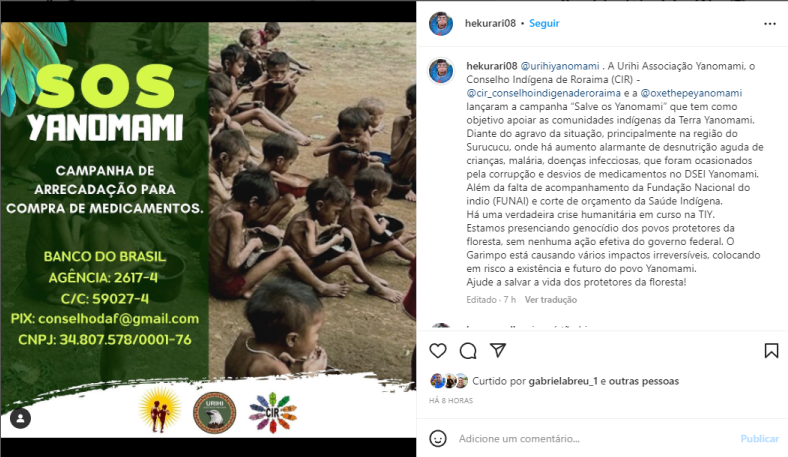Submit comment with Publicar button
The image size is (788, 457).
pos(759,438)
